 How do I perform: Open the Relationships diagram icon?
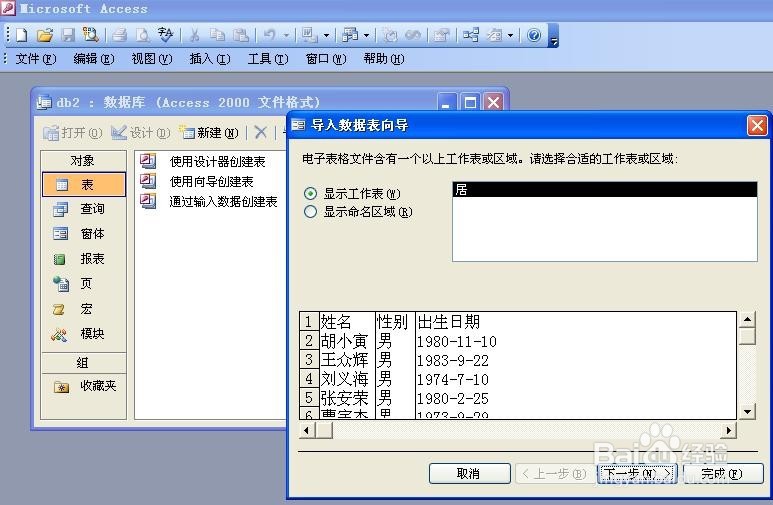pos(471,35)
